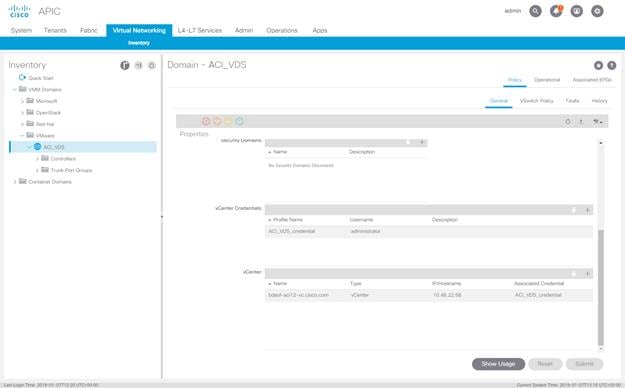This screenshot has height=388, width=625.
Task: Select the ACI_VDS_credential row
Action: pos(428,231)
